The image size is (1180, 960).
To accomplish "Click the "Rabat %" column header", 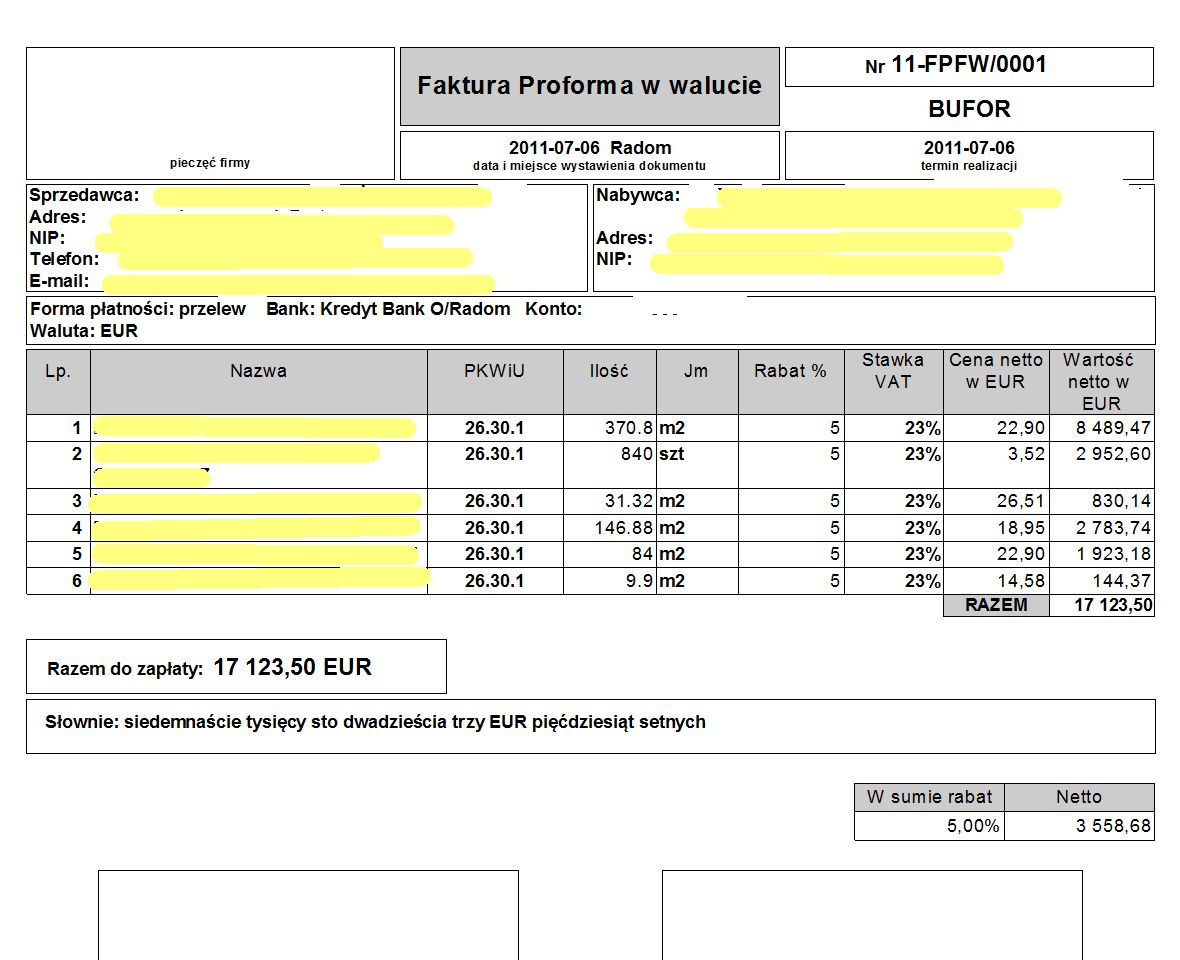I will (x=790, y=371).
